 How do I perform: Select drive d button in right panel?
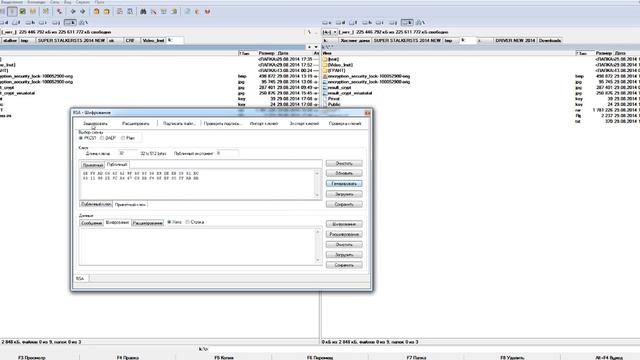click(x=340, y=22)
